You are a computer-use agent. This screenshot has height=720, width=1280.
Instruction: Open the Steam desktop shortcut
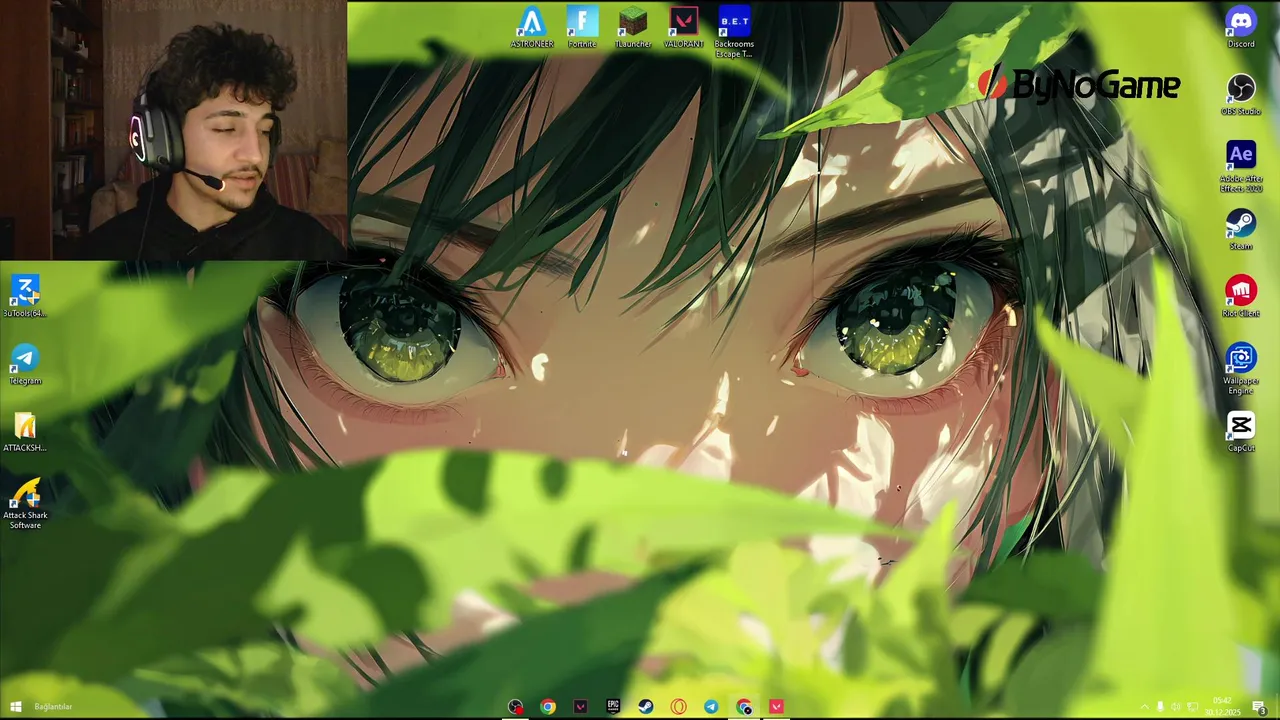tap(1241, 229)
